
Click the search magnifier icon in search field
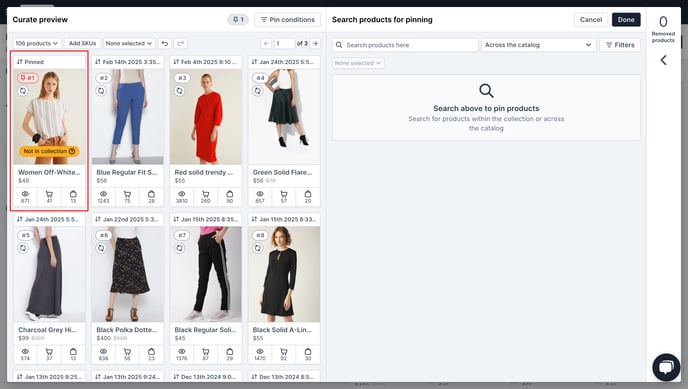pyautogui.click(x=339, y=45)
